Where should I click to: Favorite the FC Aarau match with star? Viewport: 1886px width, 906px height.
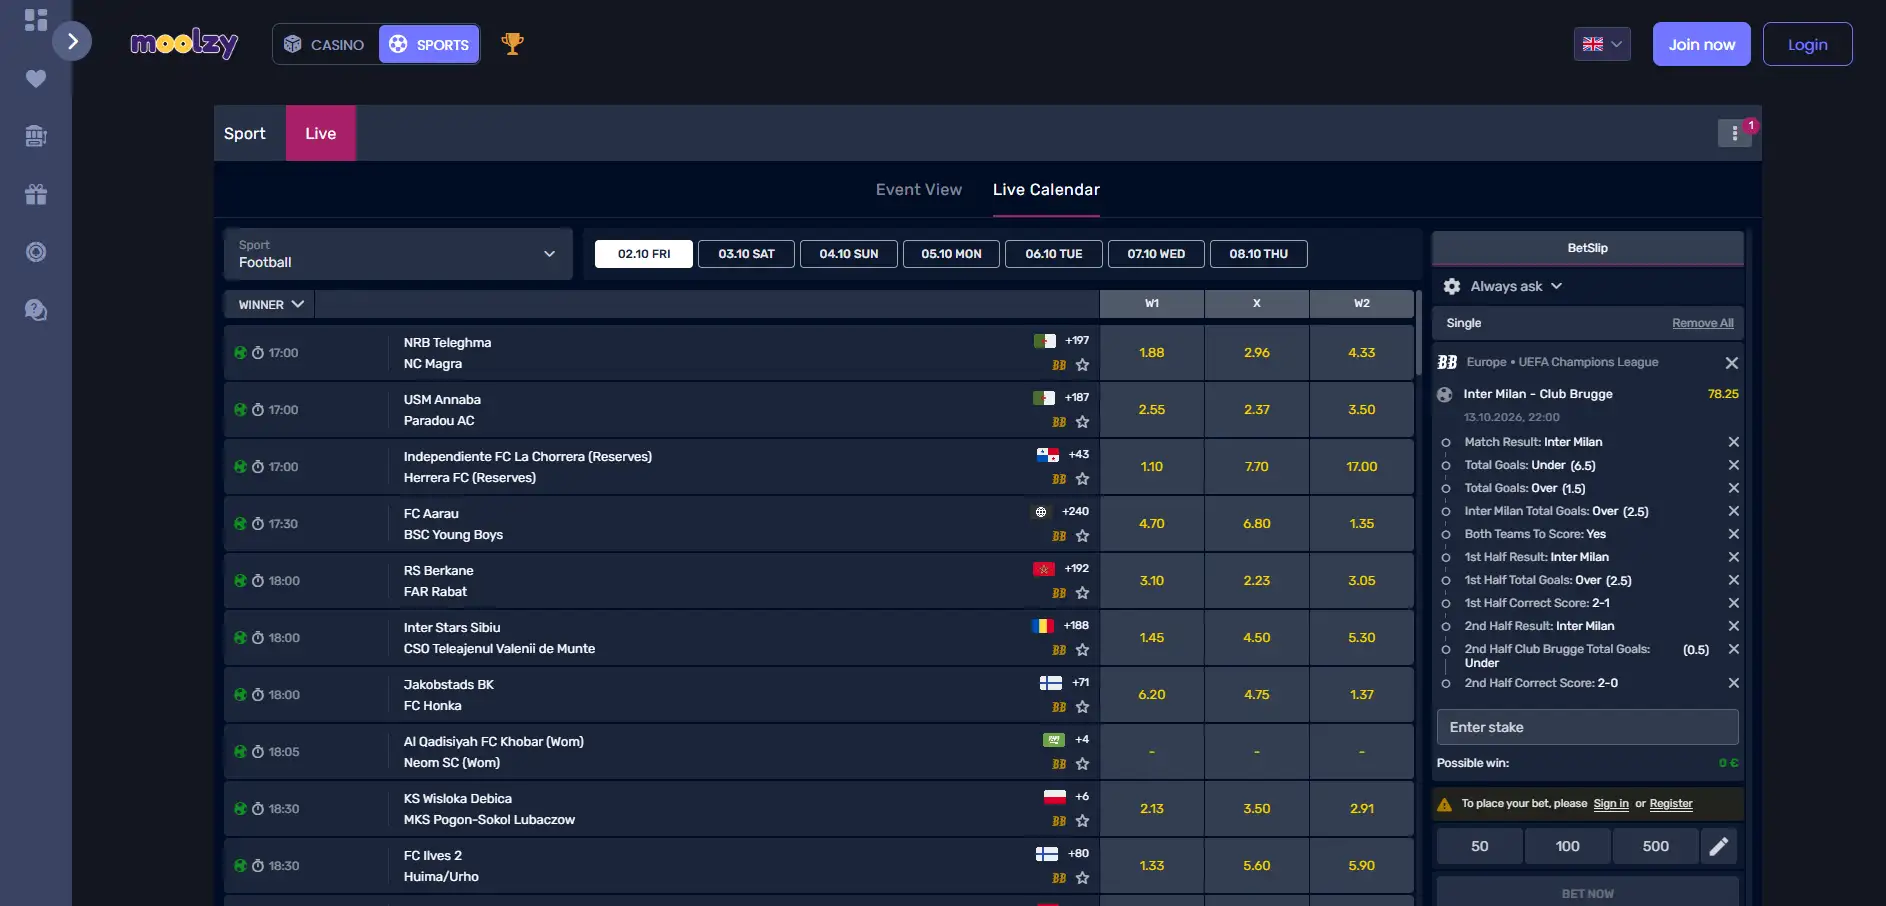(1082, 536)
